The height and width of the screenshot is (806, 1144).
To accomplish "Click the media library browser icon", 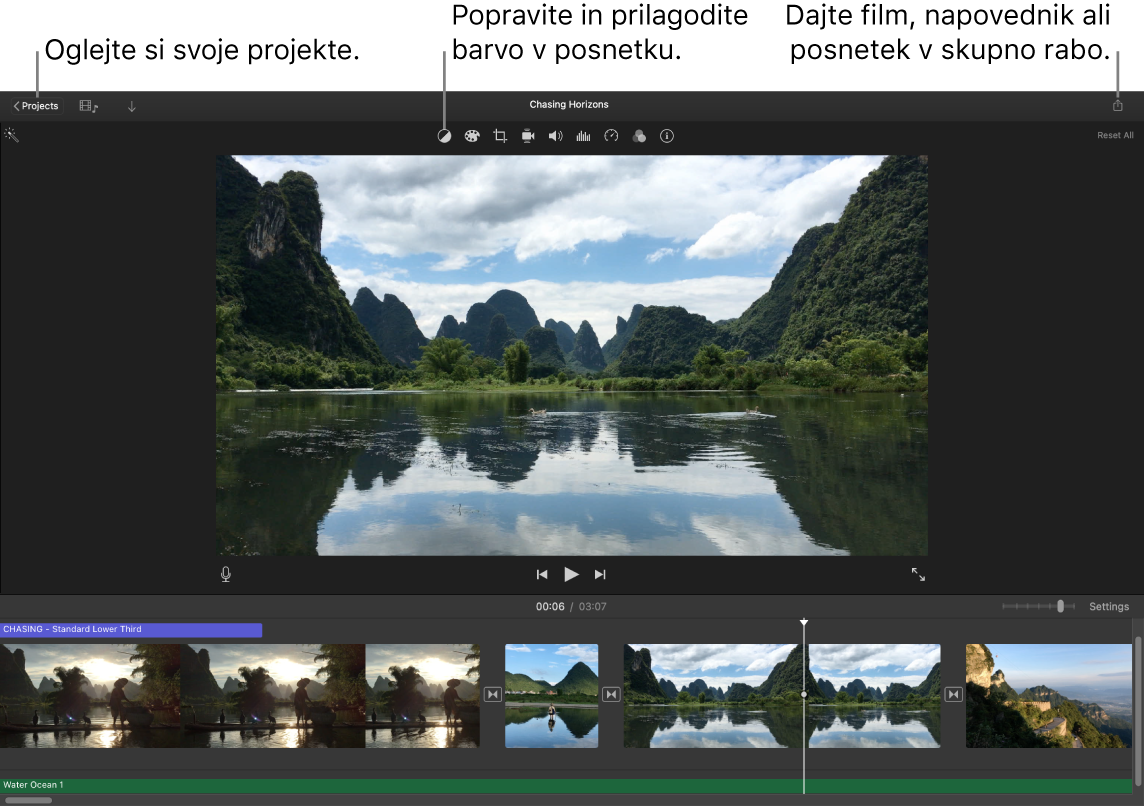I will pyautogui.click(x=88, y=105).
